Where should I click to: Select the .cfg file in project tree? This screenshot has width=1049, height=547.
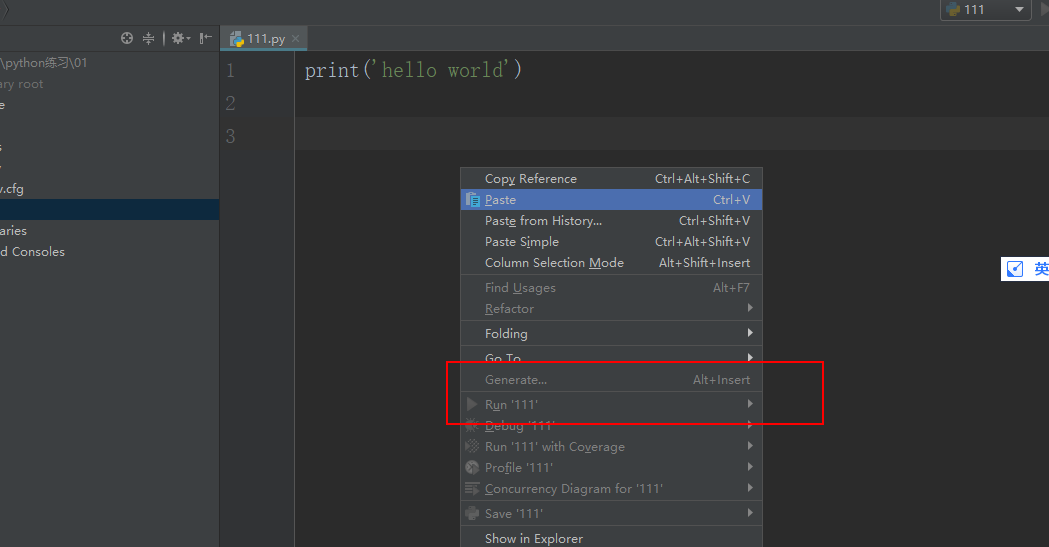coord(12,189)
